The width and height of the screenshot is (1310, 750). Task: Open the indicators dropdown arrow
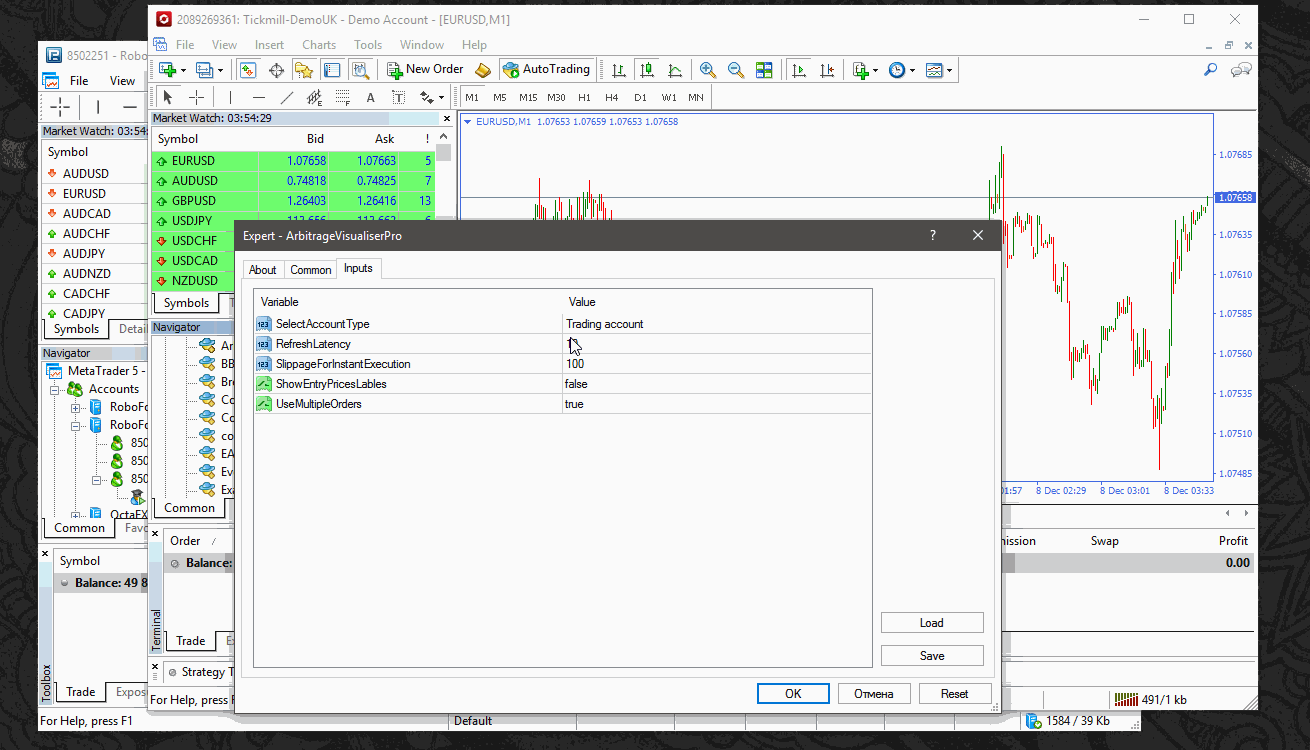[876, 70]
